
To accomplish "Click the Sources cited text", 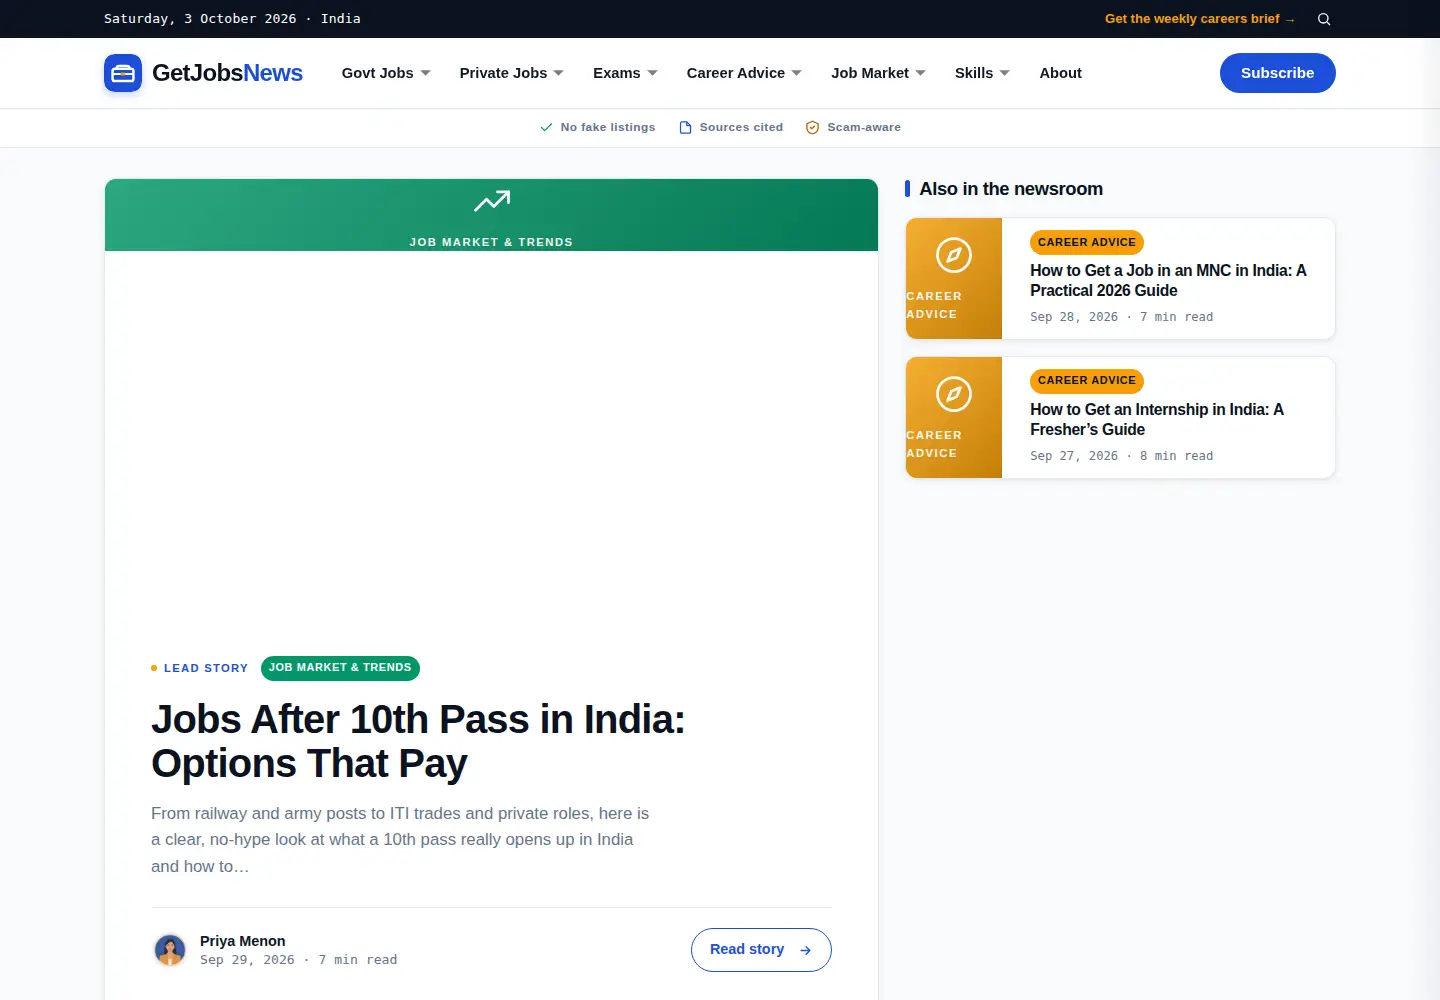I will point(741,127).
